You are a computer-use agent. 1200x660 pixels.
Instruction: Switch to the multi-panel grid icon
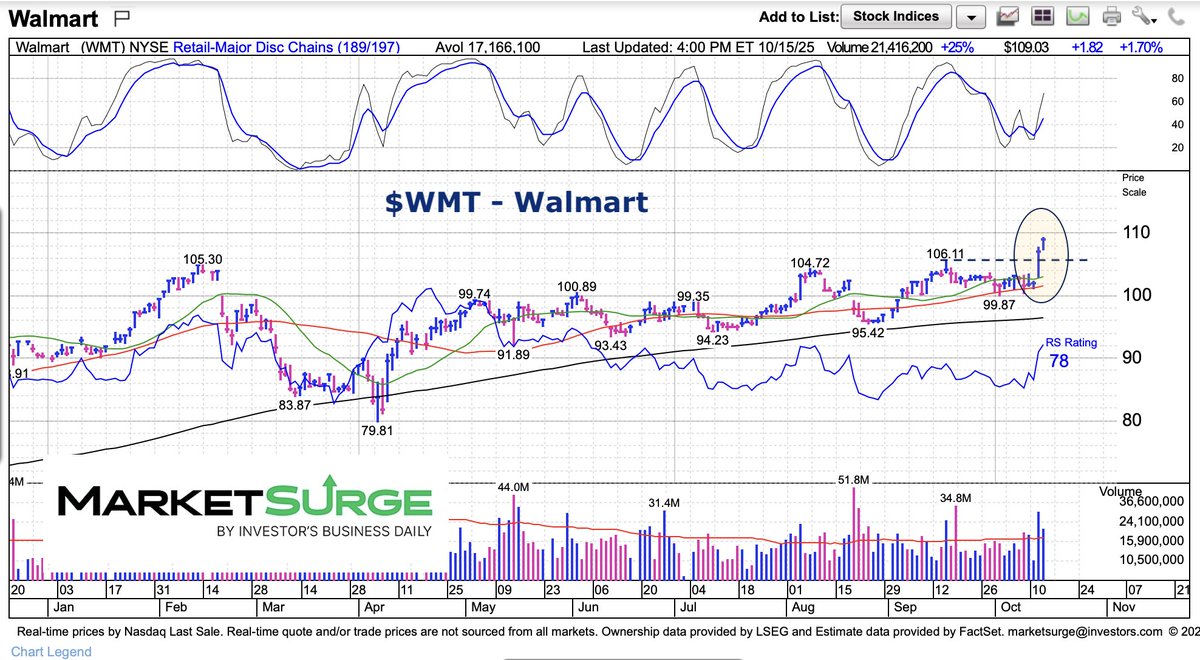coord(1043,16)
